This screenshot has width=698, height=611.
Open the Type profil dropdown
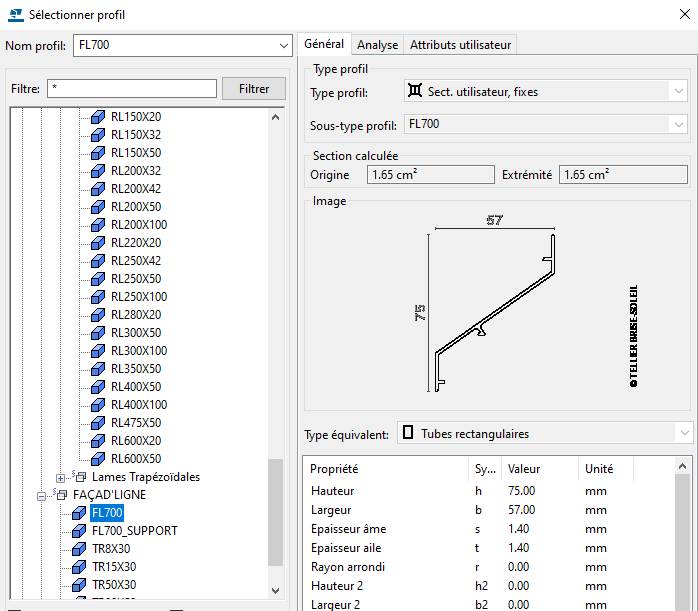pos(676,92)
